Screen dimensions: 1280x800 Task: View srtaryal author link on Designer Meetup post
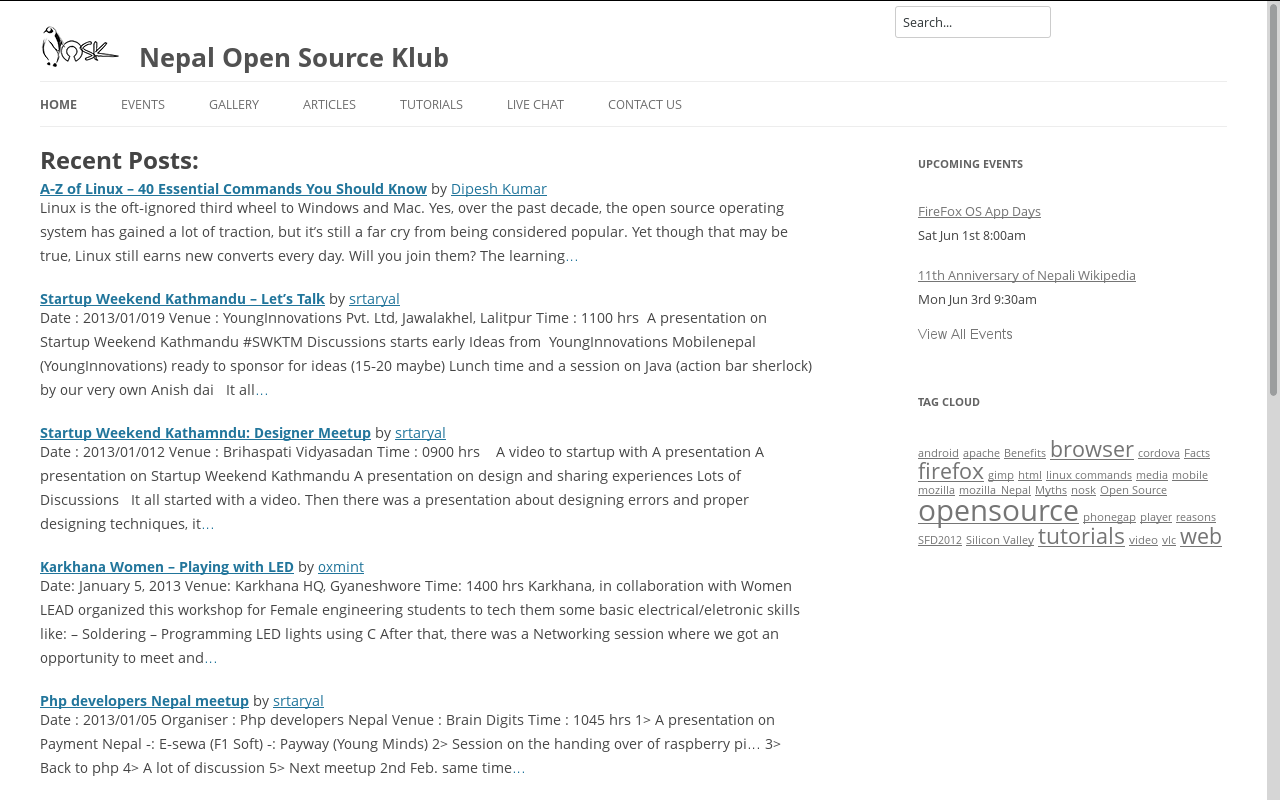pos(420,433)
